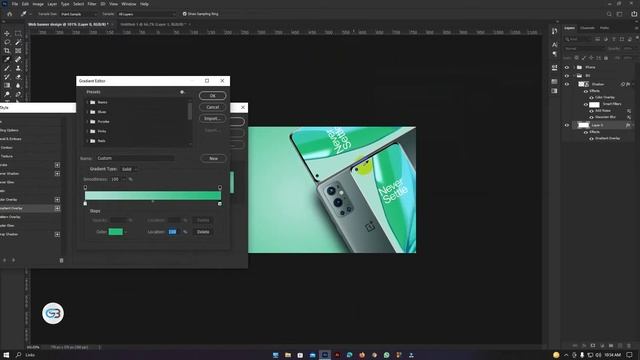Select the Eyedropper tool in toolbox
The image size is (640, 360).
tap(7, 59)
